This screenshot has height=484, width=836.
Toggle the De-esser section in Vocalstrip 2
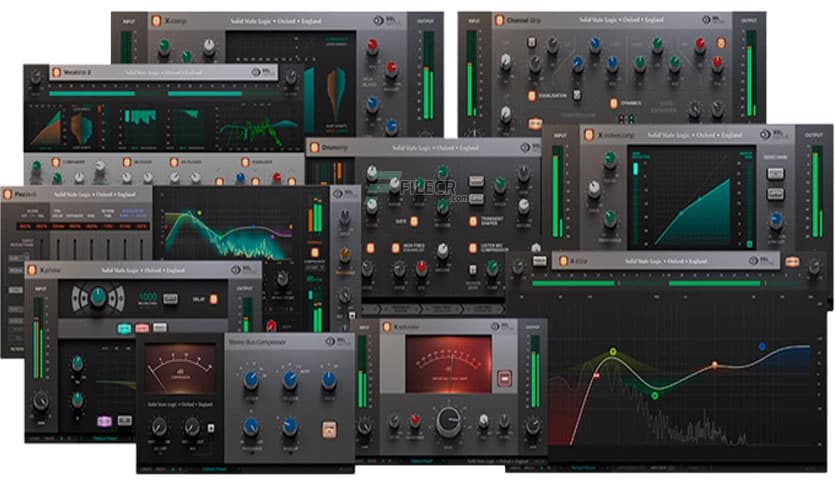[127, 162]
